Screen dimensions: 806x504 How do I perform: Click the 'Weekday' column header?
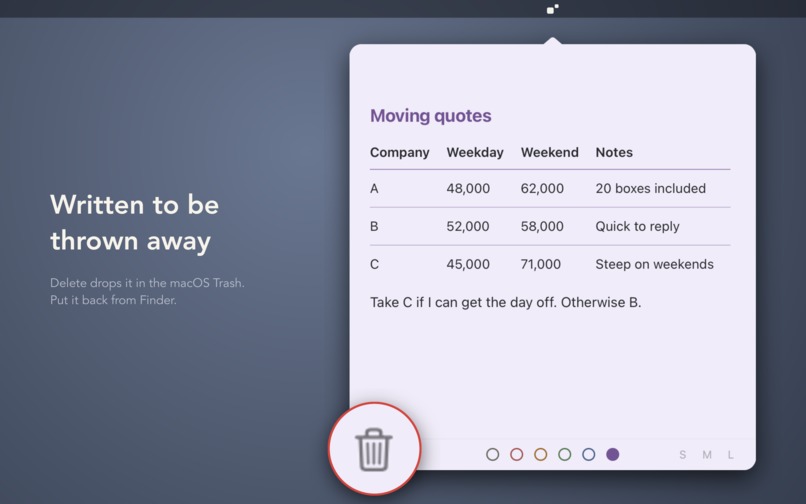point(475,153)
